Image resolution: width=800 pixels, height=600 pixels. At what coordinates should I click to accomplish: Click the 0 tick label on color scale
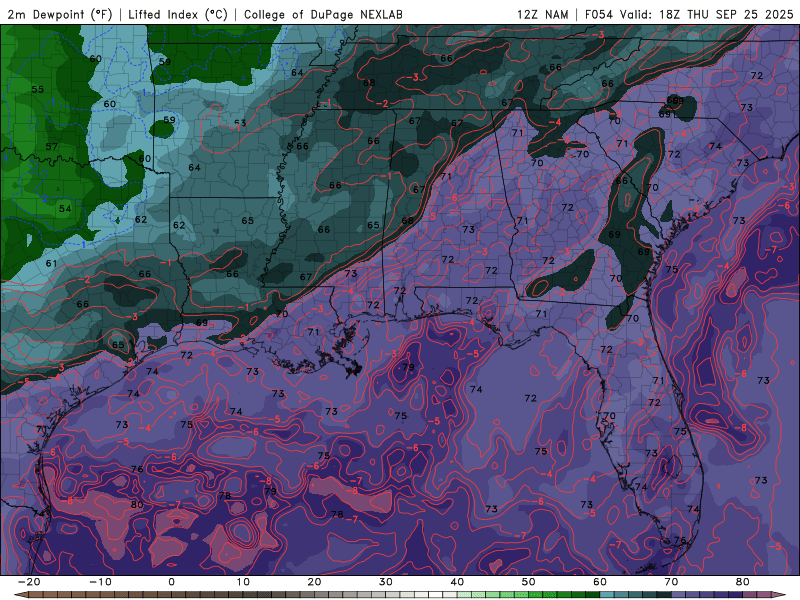coord(171,582)
